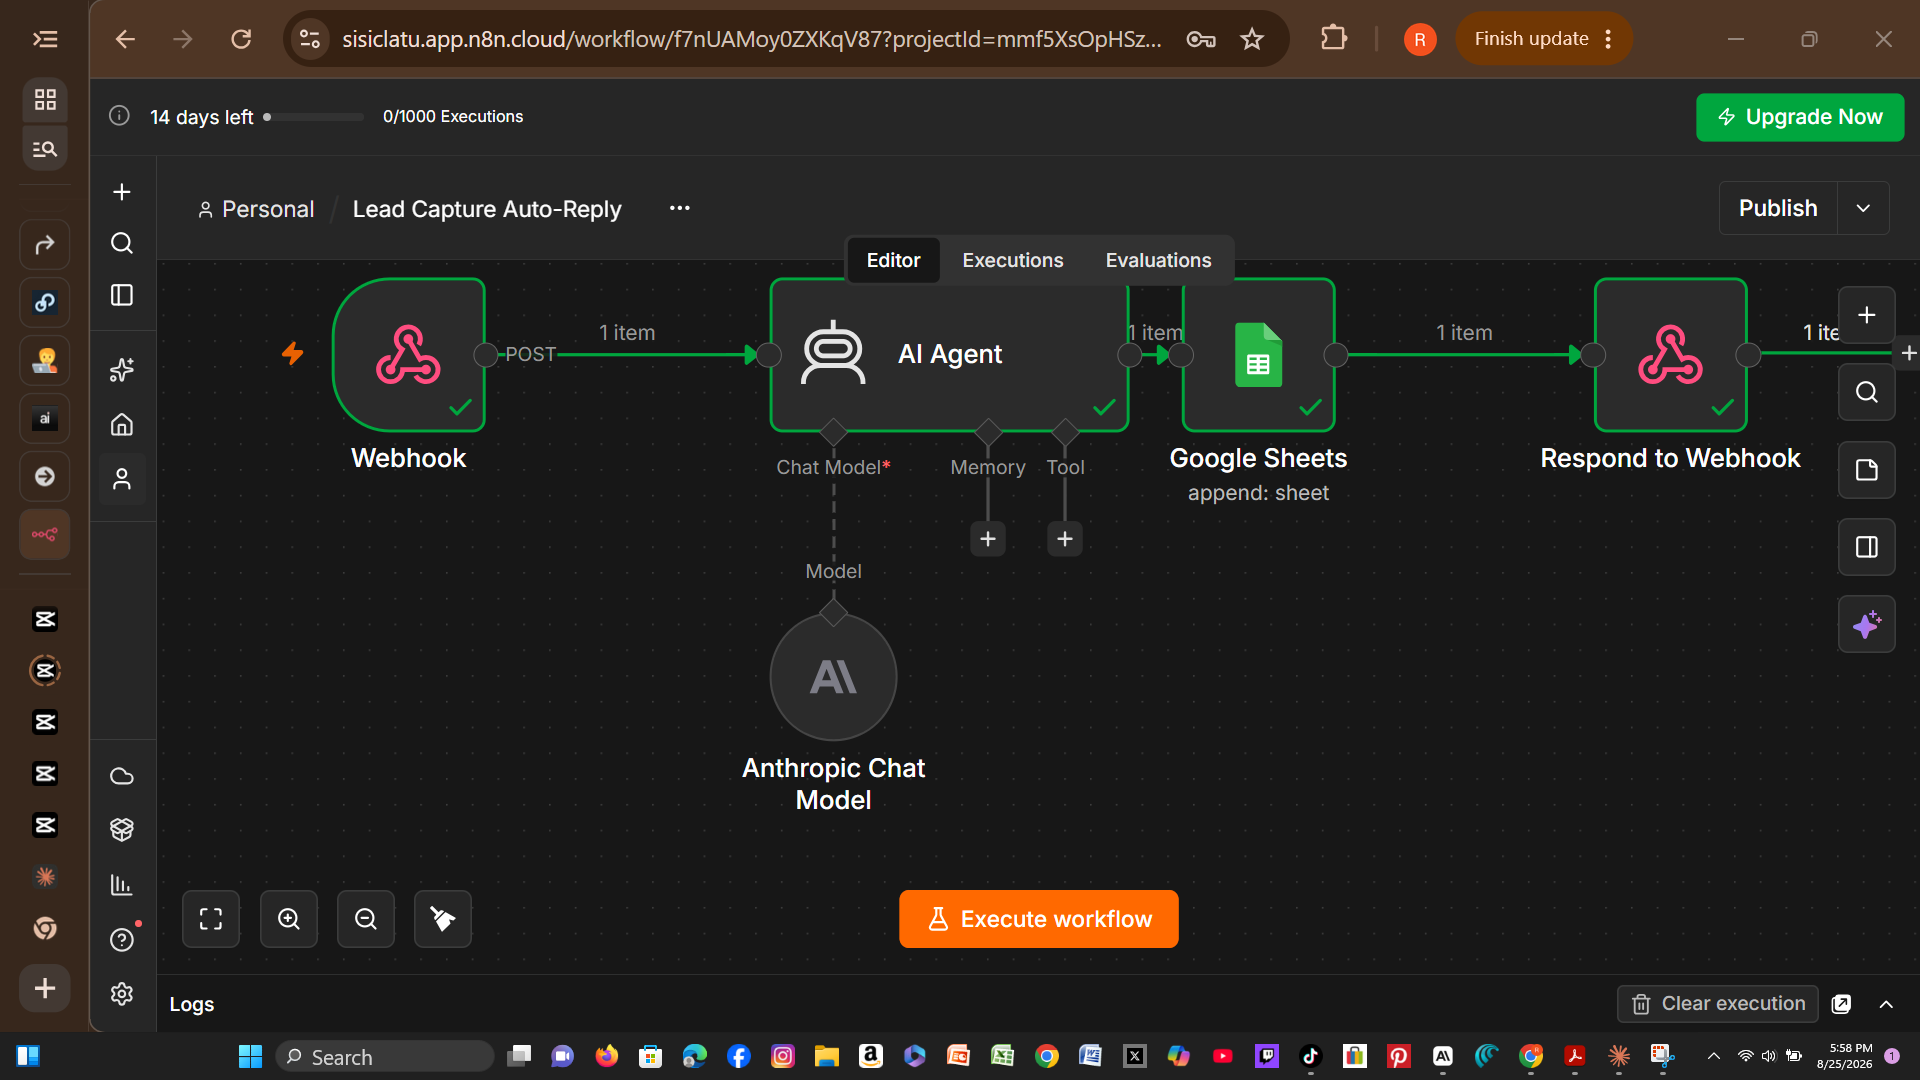
Task: Add a new node from right panel plus
Action: [x=1866, y=315]
